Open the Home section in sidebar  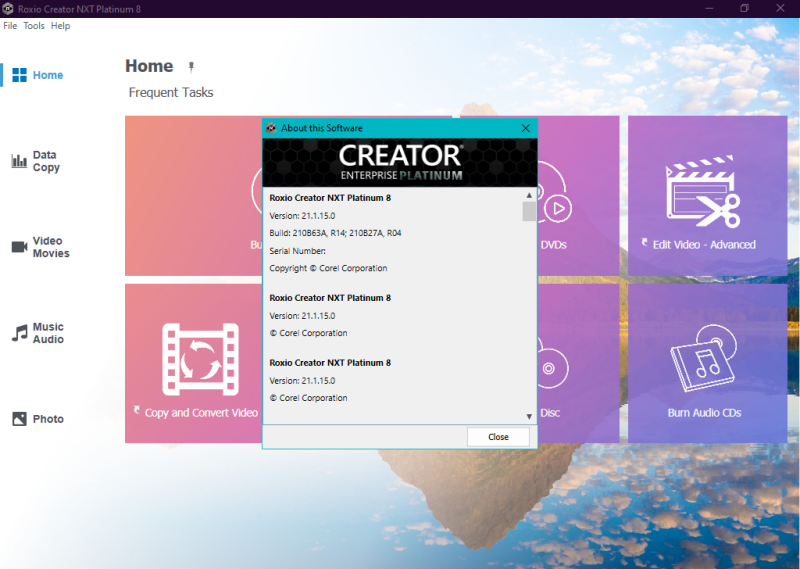(37, 75)
